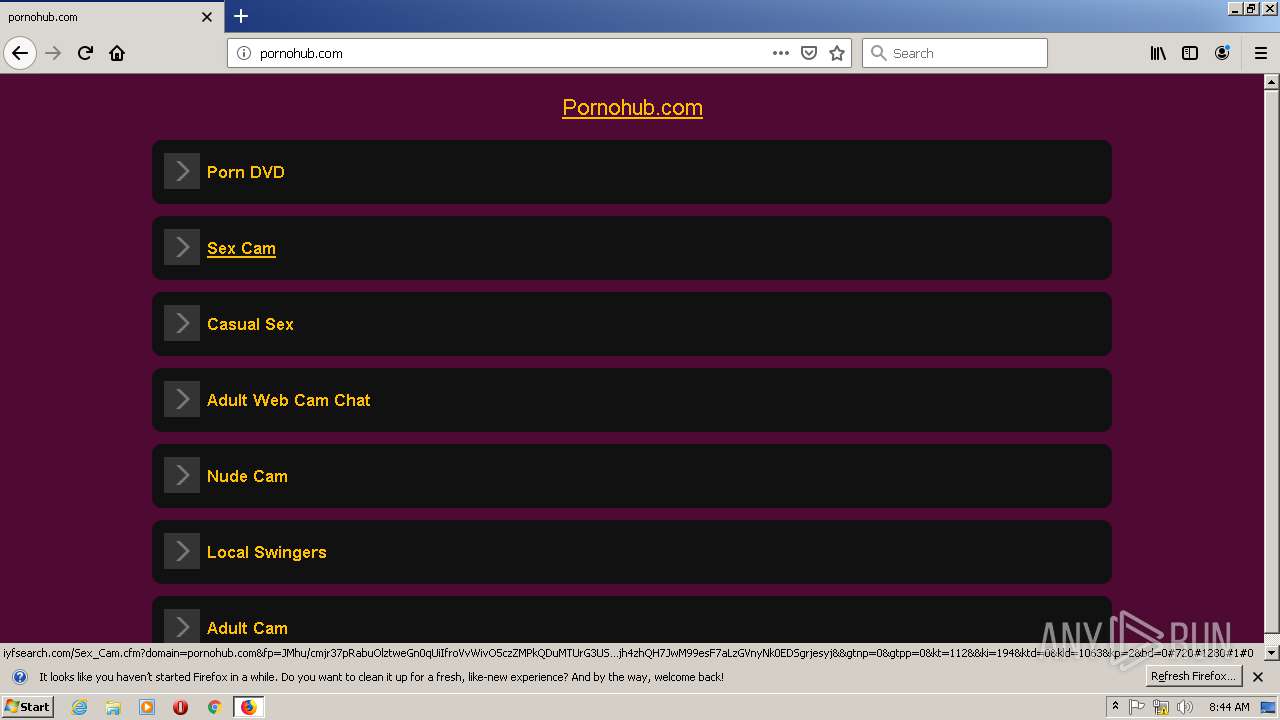Click the page scrollbar down arrow
The width and height of the screenshot is (1280, 720).
(1272, 653)
